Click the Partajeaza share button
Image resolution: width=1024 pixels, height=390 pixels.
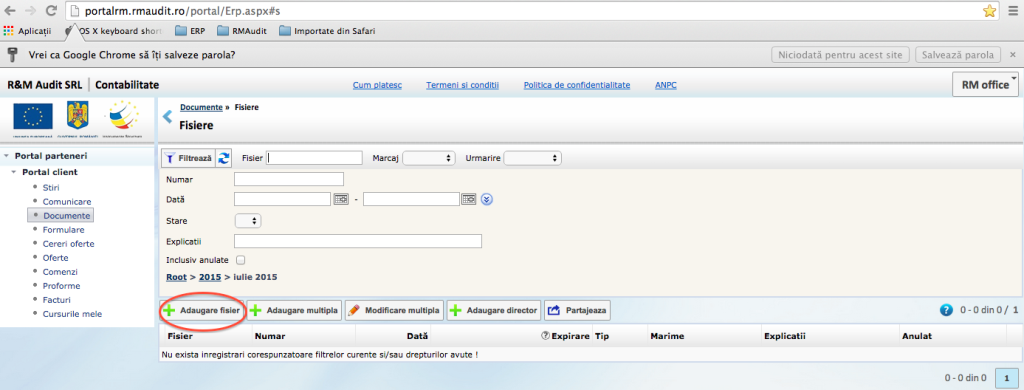click(x=577, y=310)
